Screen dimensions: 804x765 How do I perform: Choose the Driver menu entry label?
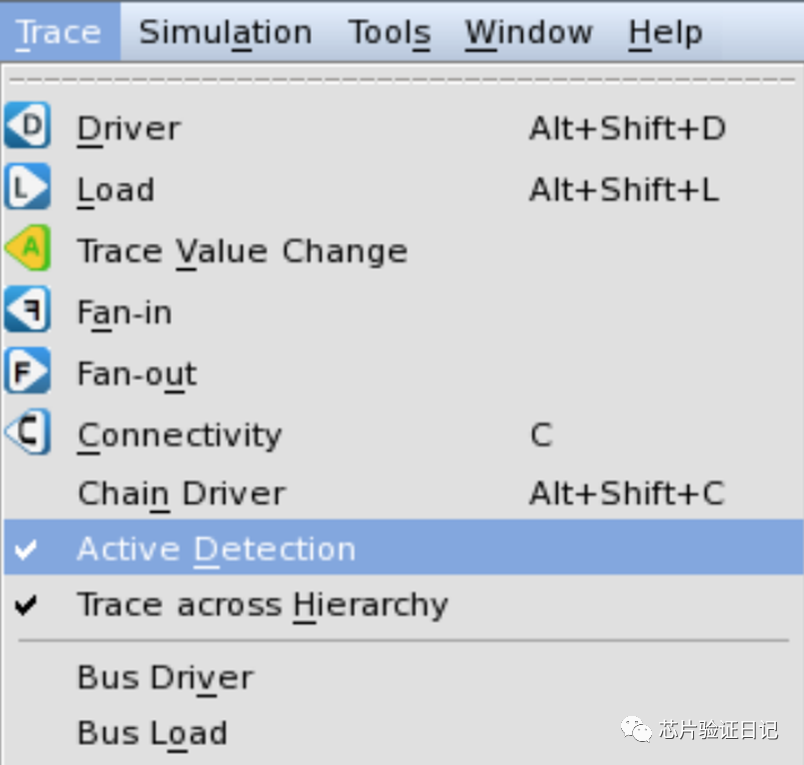(129, 128)
